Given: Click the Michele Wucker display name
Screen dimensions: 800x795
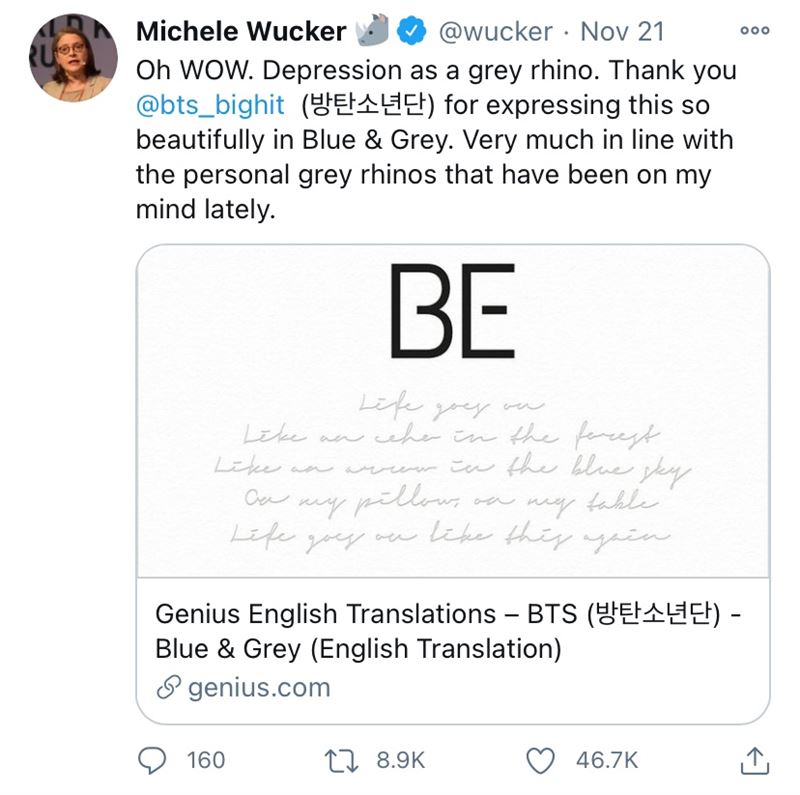Looking at the screenshot, I should pos(241,31).
